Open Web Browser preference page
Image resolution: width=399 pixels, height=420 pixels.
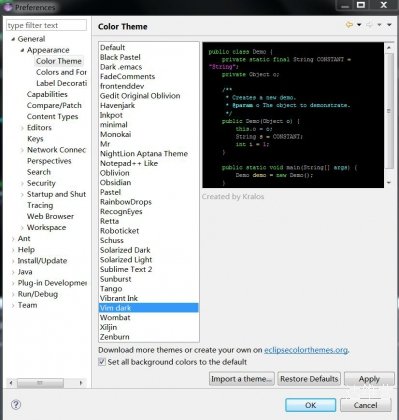tap(50, 216)
